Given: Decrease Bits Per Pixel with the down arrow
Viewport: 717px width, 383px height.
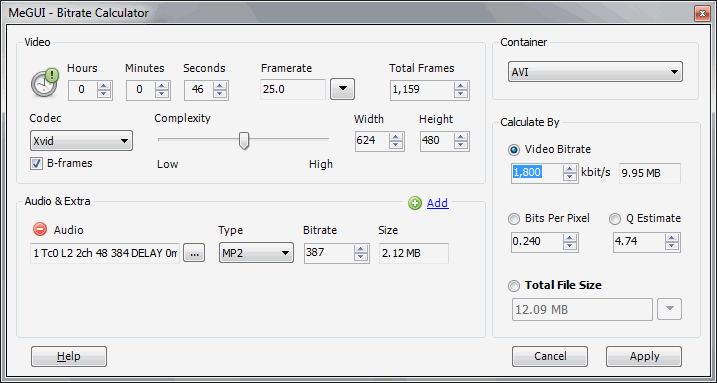Looking at the screenshot, I should coord(570,246).
